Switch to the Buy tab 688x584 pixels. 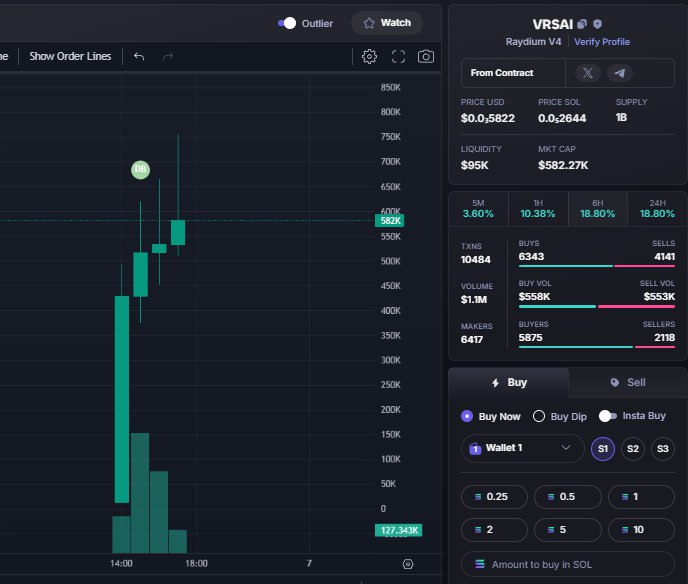tap(509, 383)
